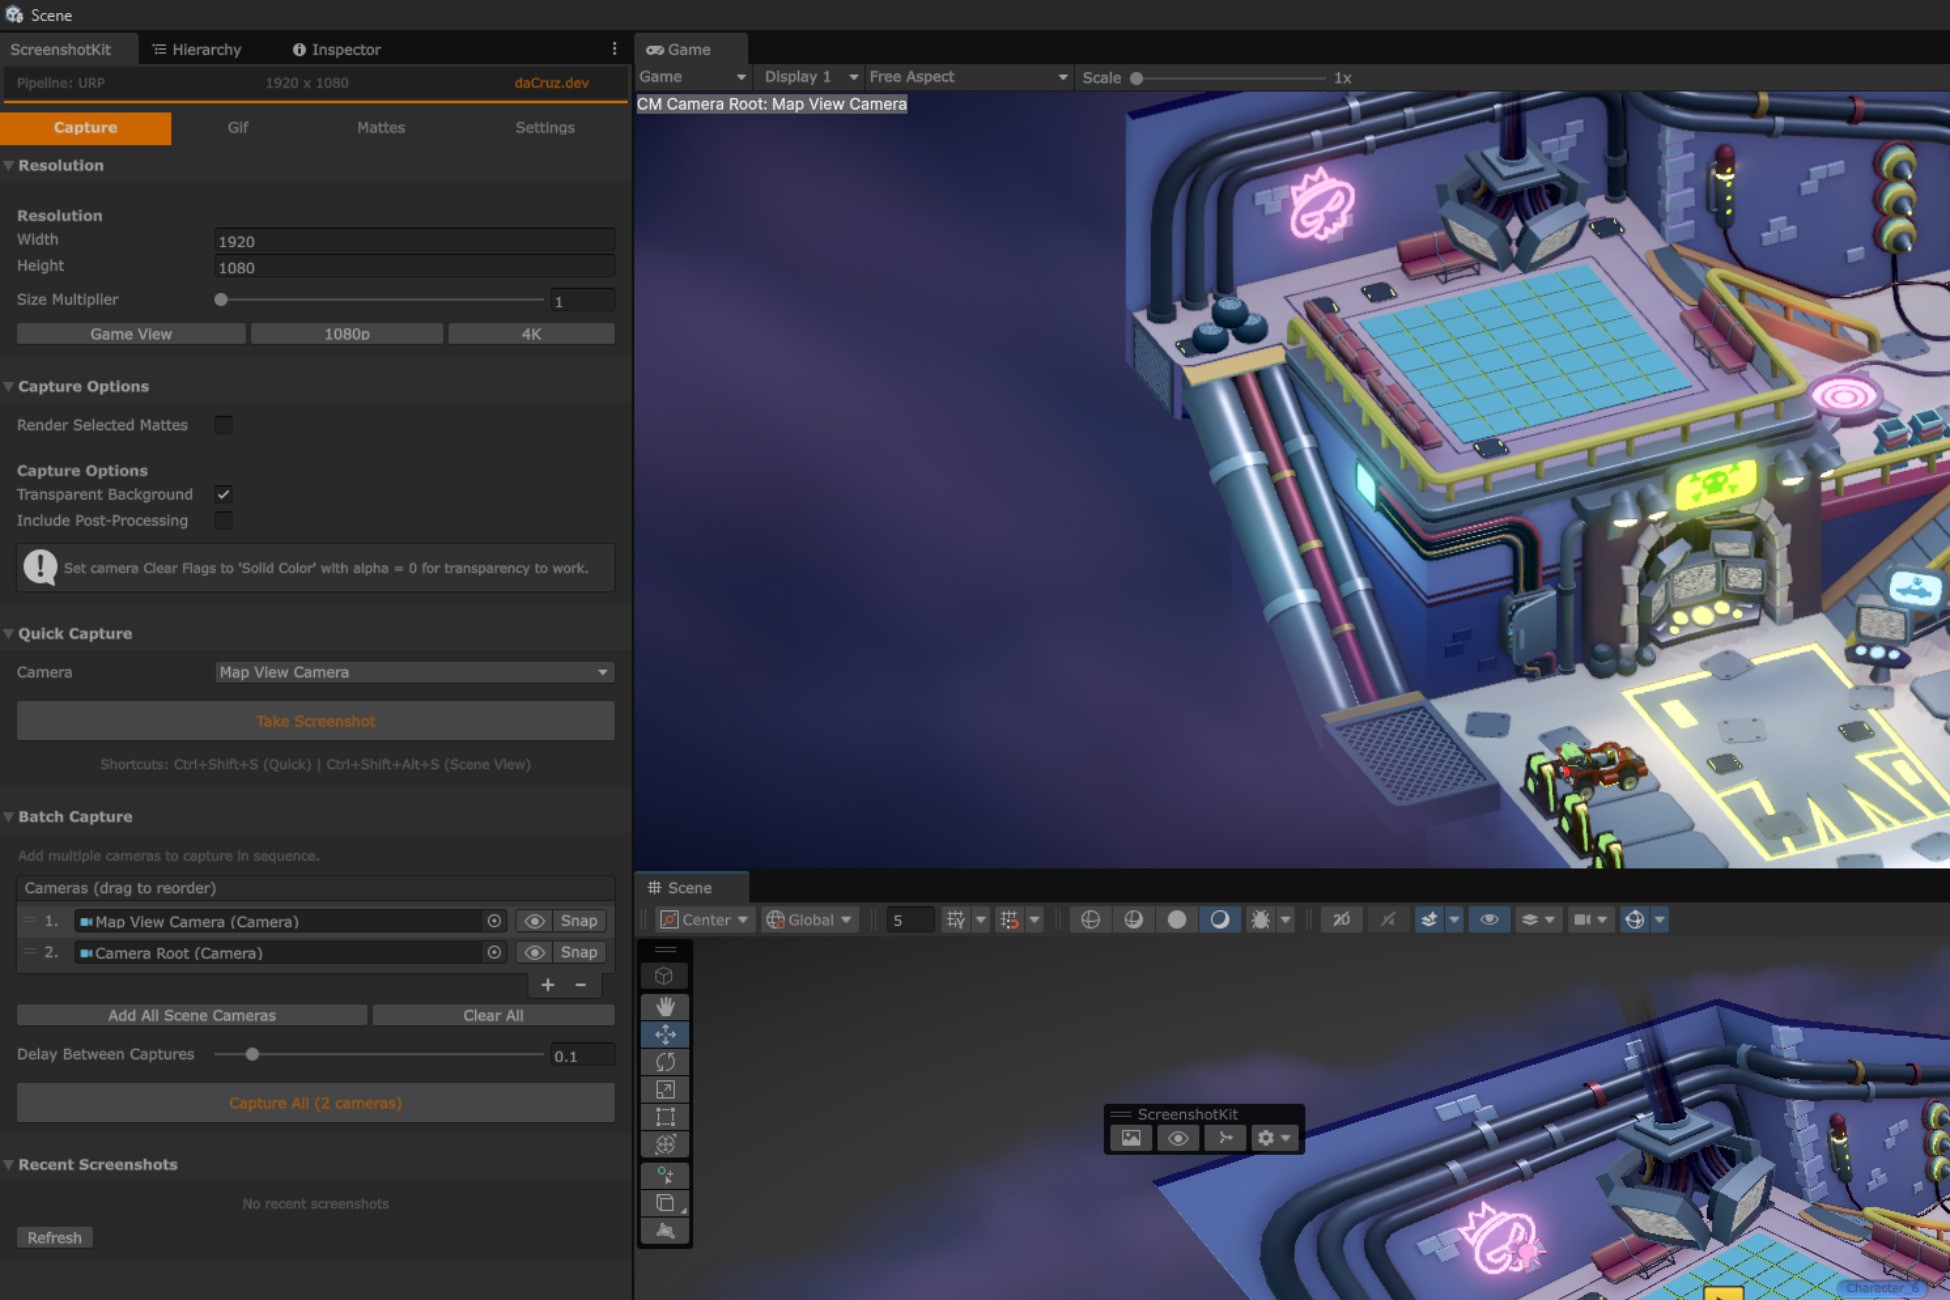
Task: Click the image capture icon in the ScreenshotKit overlay
Action: (x=1130, y=1138)
